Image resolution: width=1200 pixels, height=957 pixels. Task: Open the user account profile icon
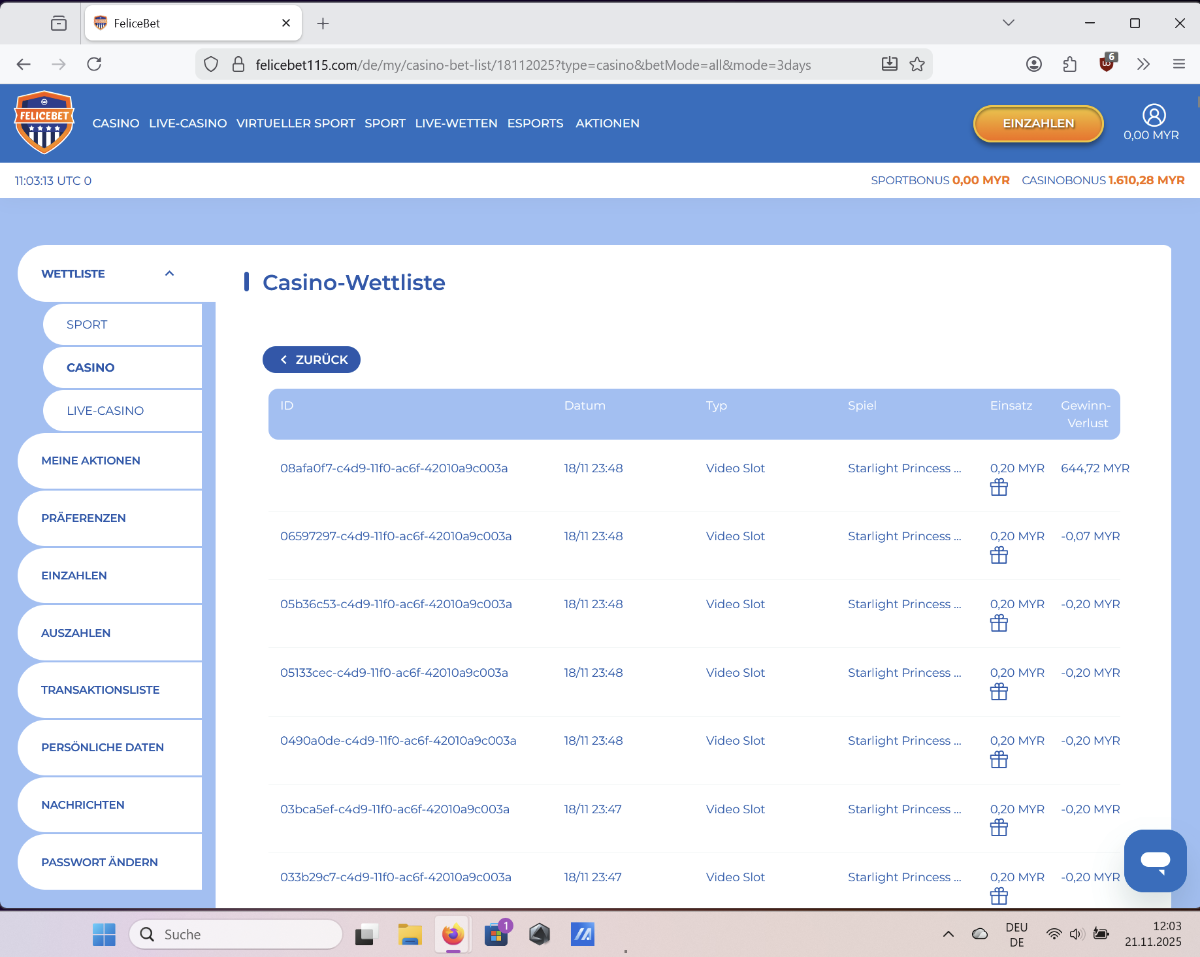tap(1153, 115)
